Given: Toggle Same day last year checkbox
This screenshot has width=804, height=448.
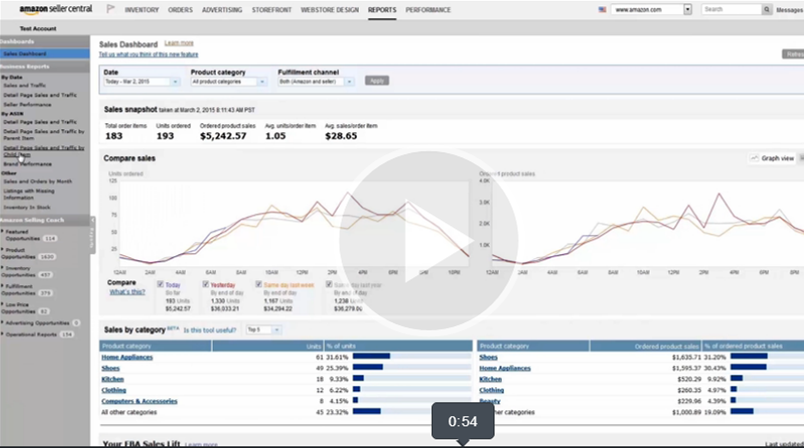Looking at the screenshot, I should click(x=329, y=284).
